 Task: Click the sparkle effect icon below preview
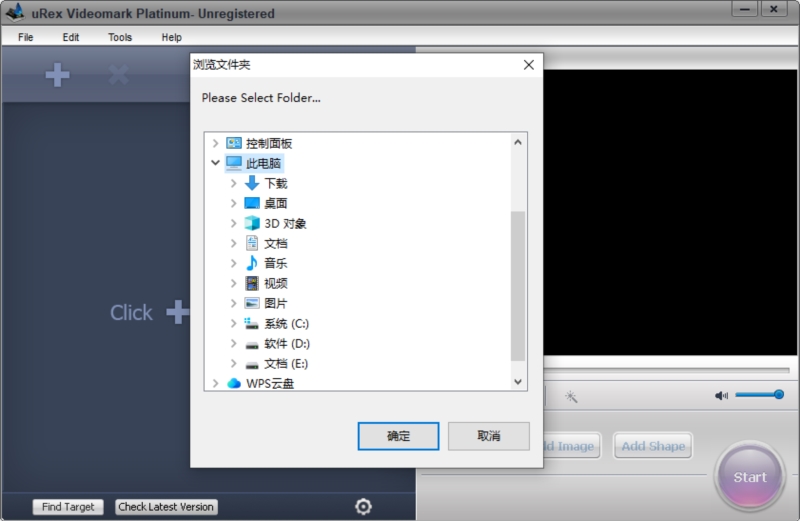pos(571,396)
